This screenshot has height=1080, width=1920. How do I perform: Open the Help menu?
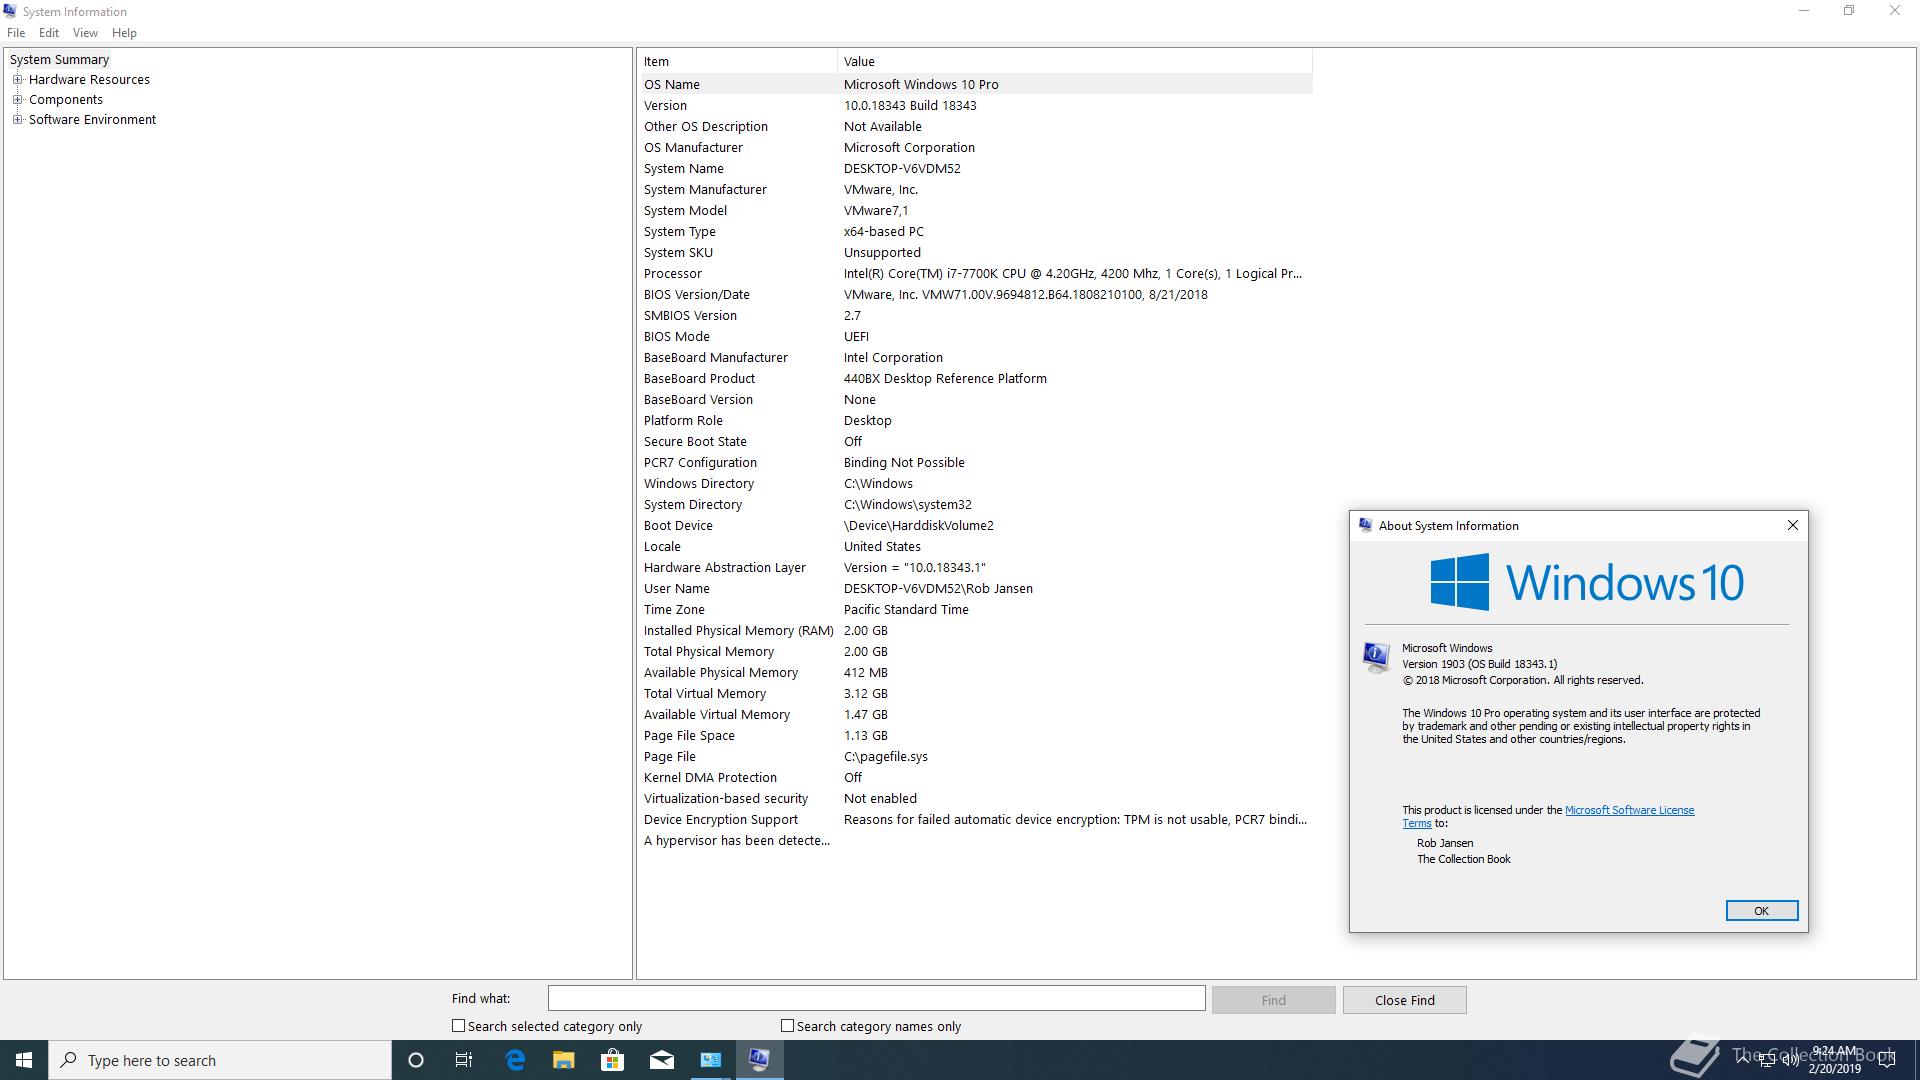click(x=124, y=33)
